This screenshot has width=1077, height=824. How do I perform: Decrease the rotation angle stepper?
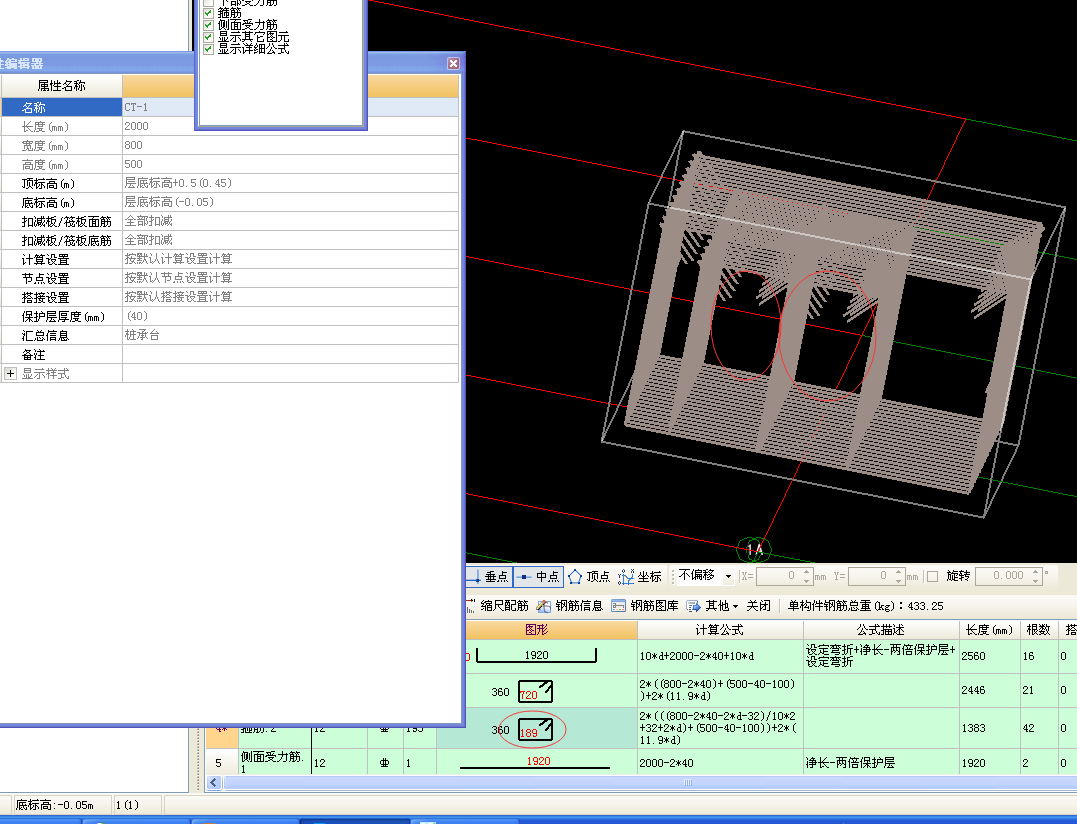click(x=1036, y=581)
